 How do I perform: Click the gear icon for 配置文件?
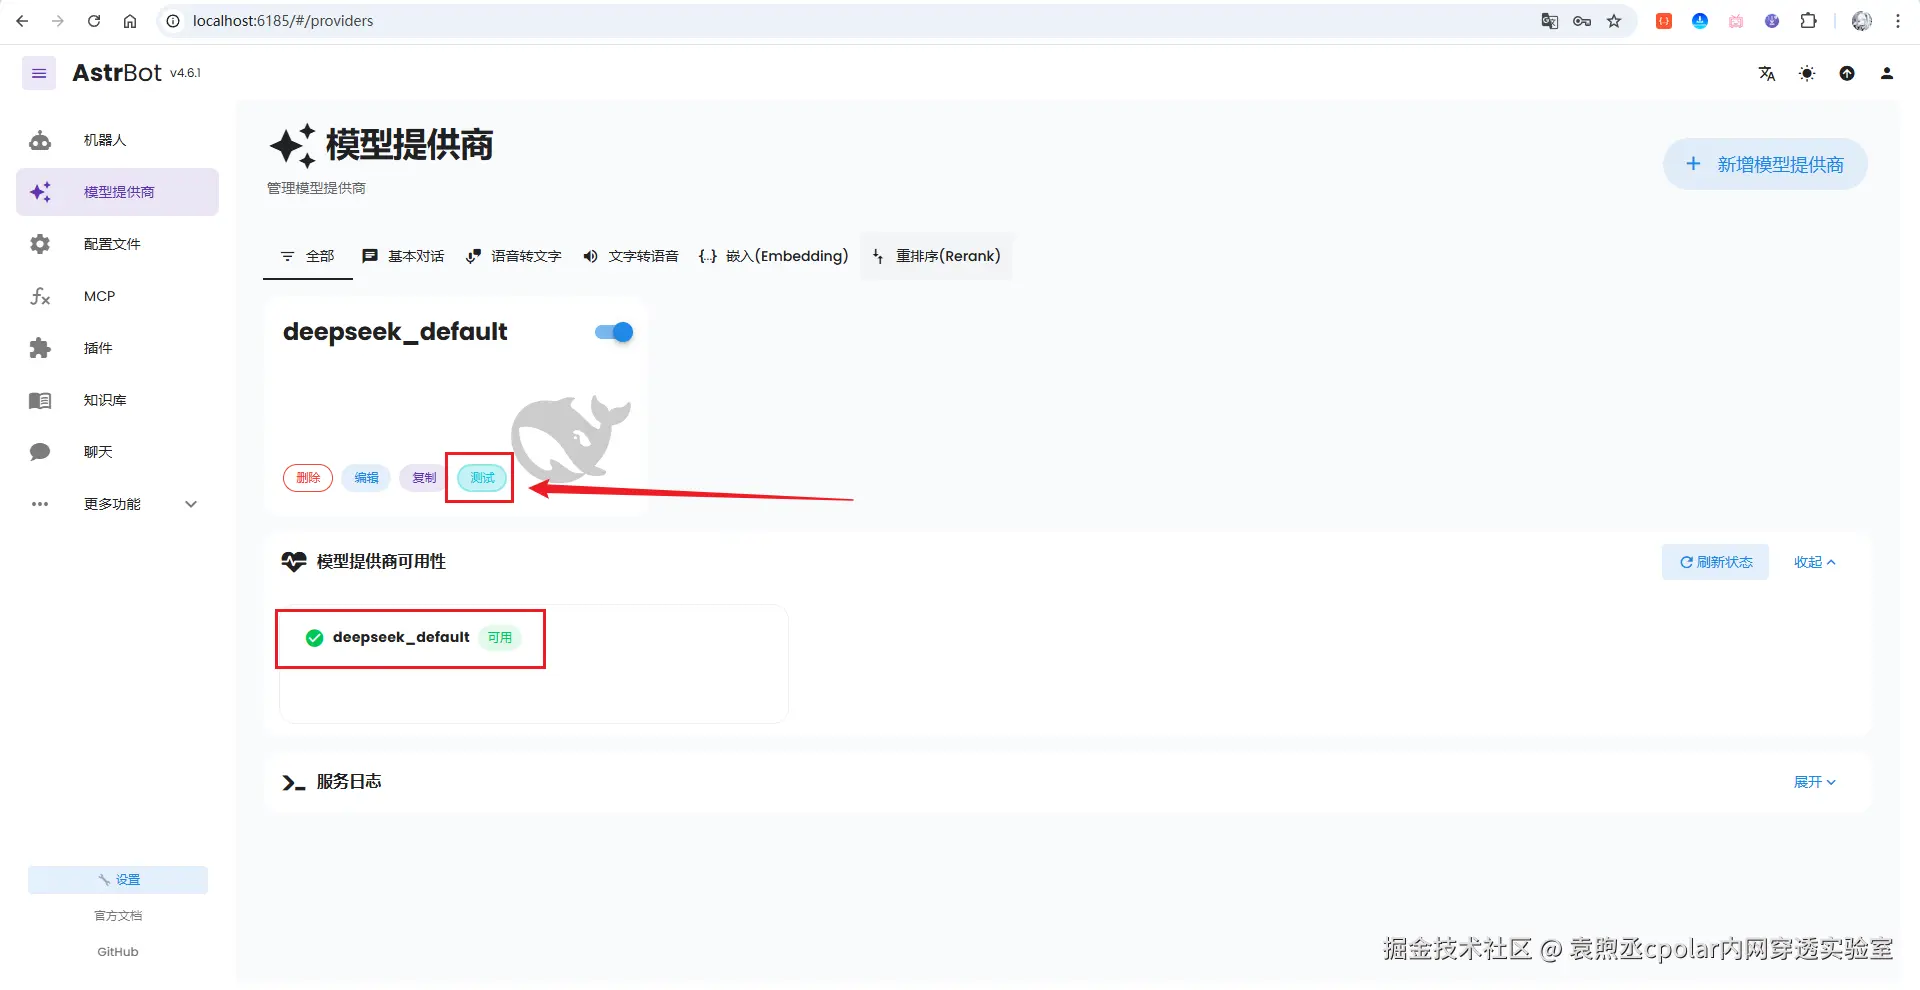tap(40, 244)
